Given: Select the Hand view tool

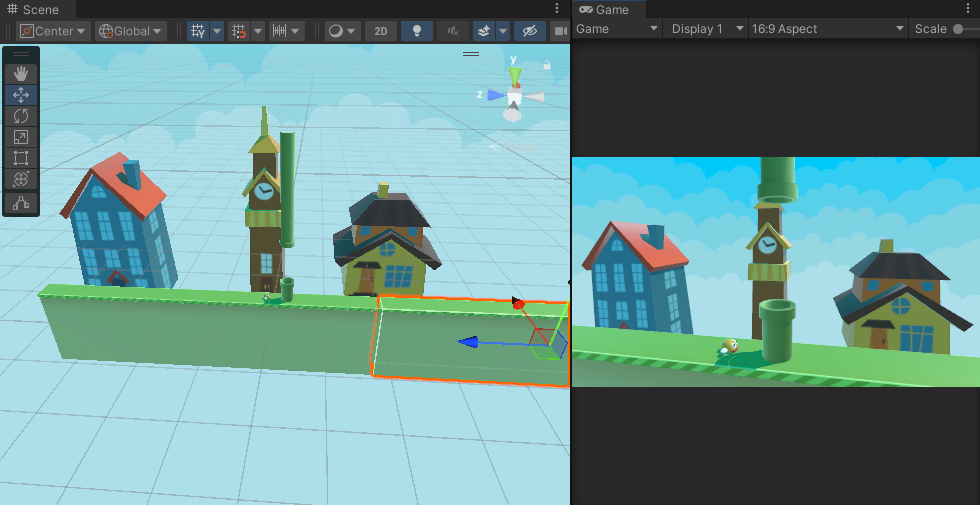Looking at the screenshot, I should [x=21, y=74].
